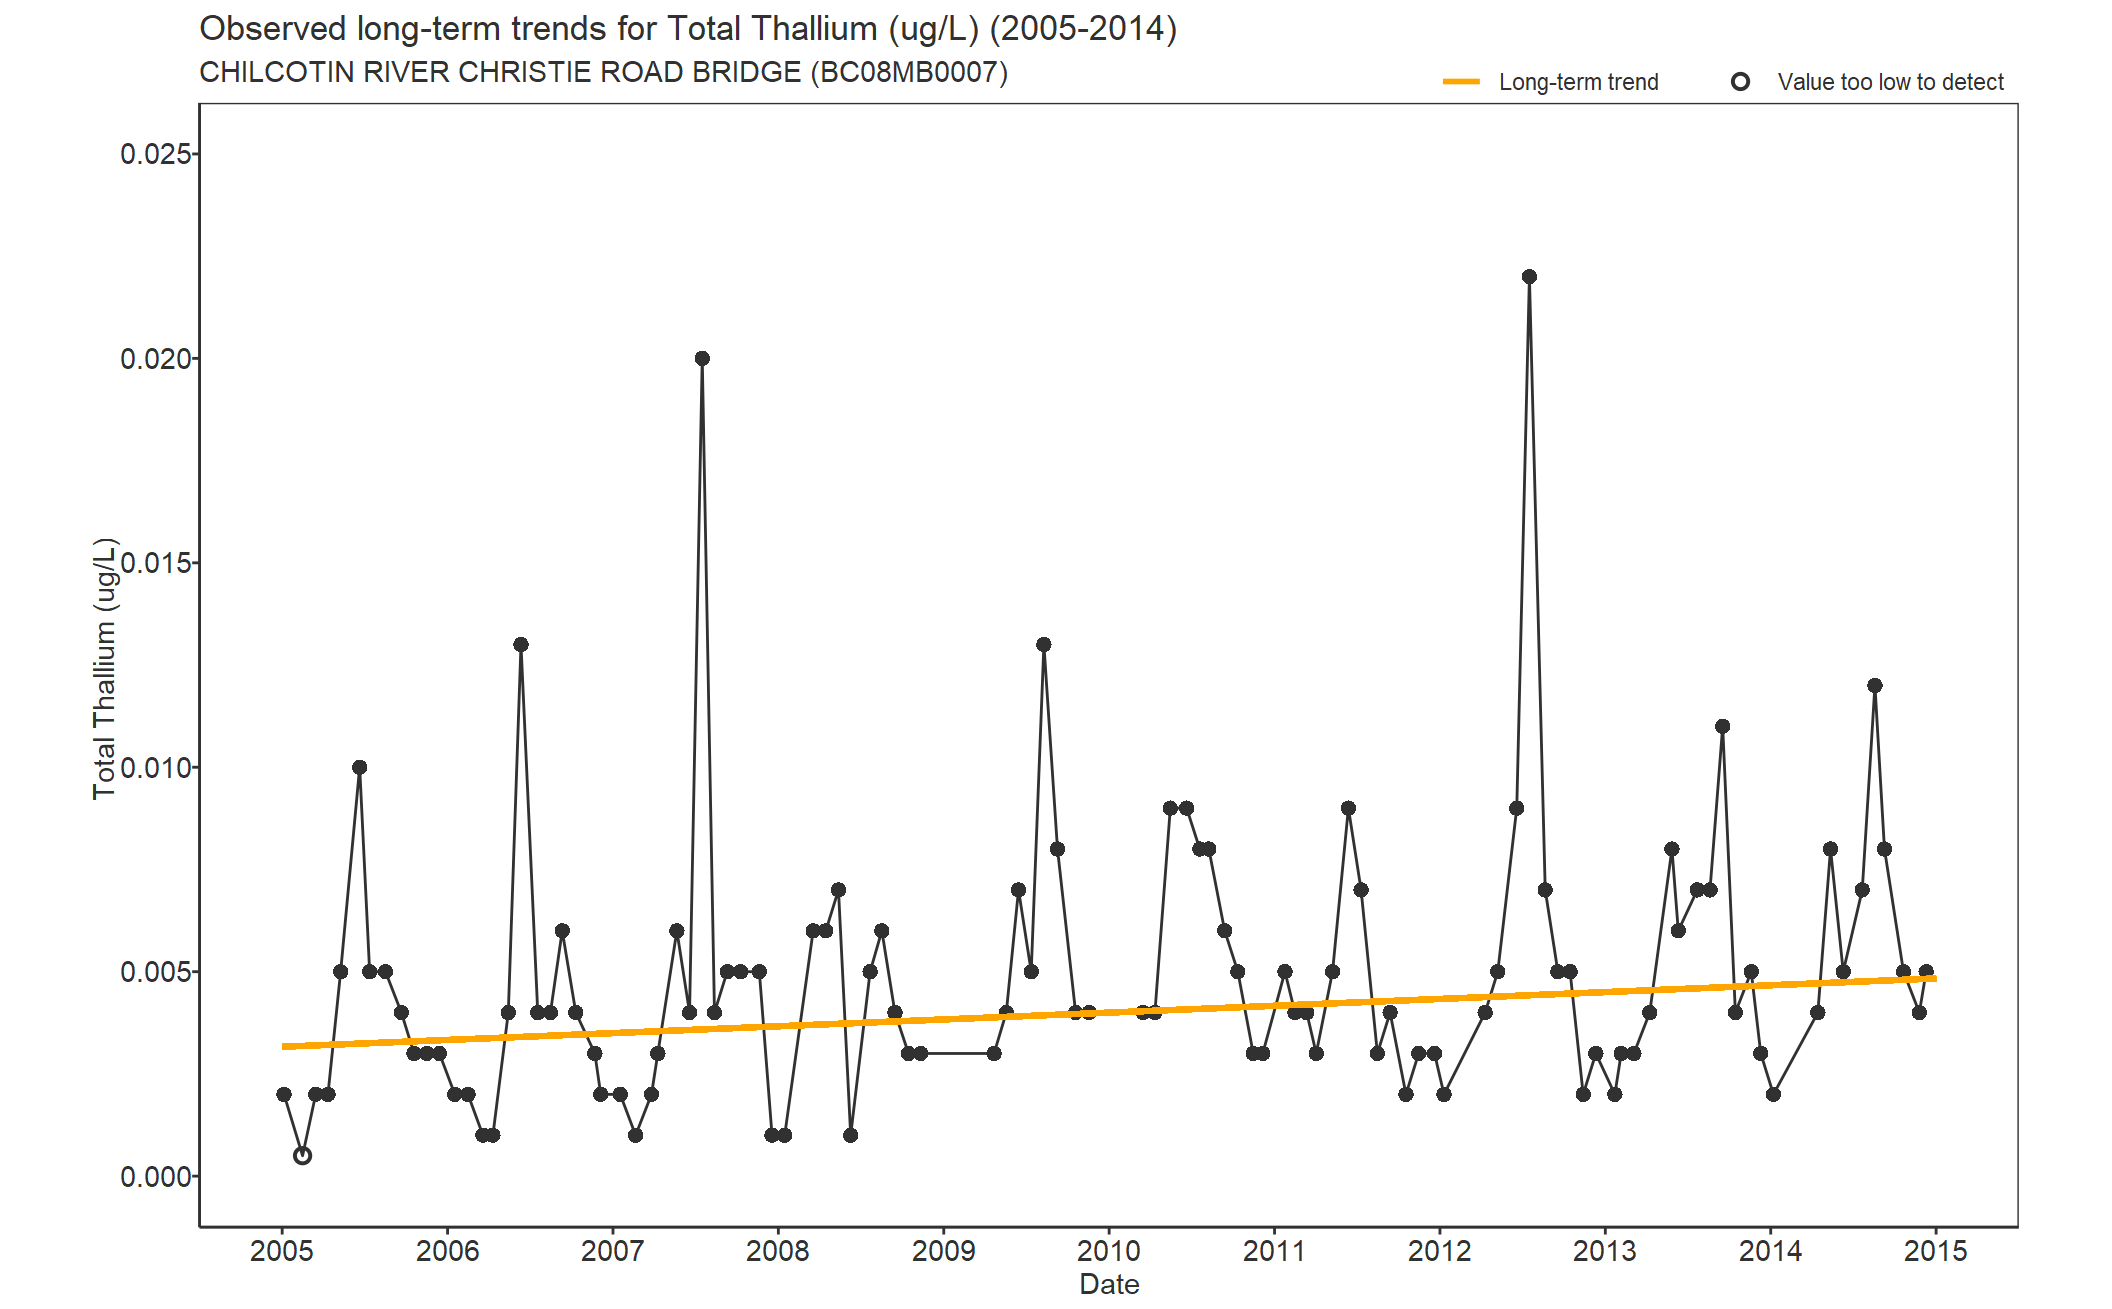Click the x-axis label 2012
This screenshot has width=2112, height=1309.
pyautogui.click(x=1440, y=1251)
